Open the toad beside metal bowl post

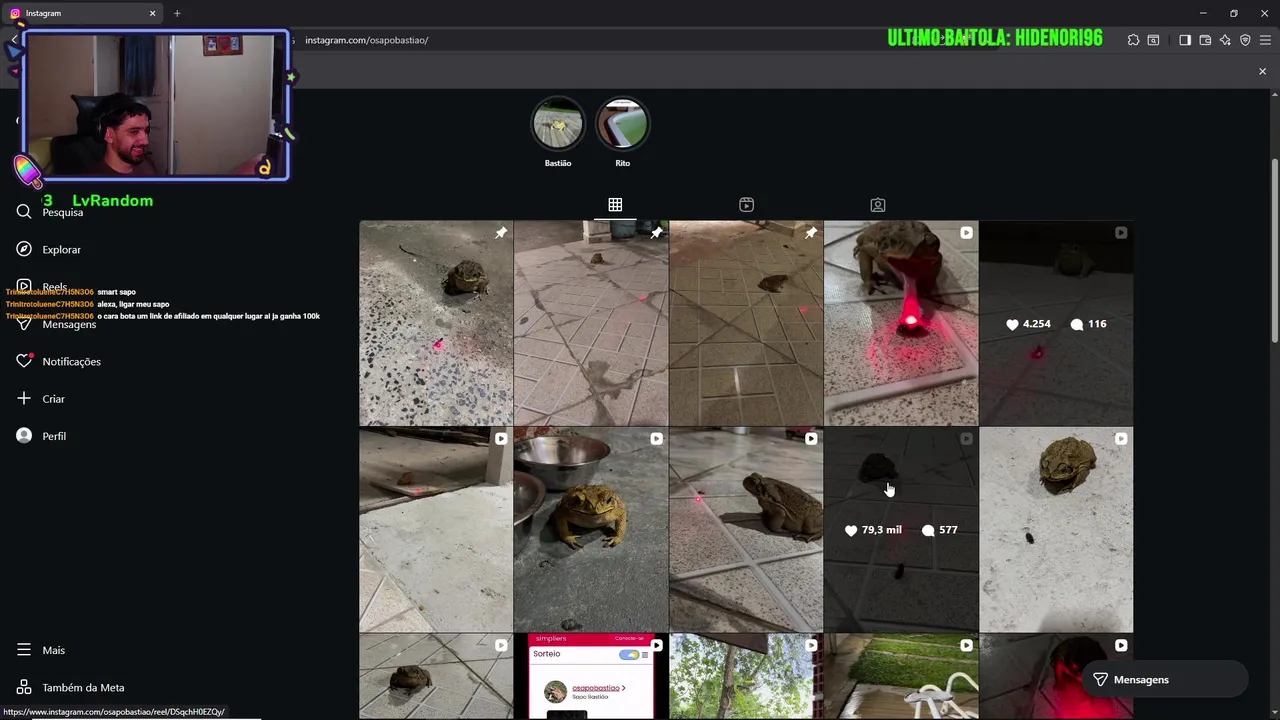[x=591, y=529]
